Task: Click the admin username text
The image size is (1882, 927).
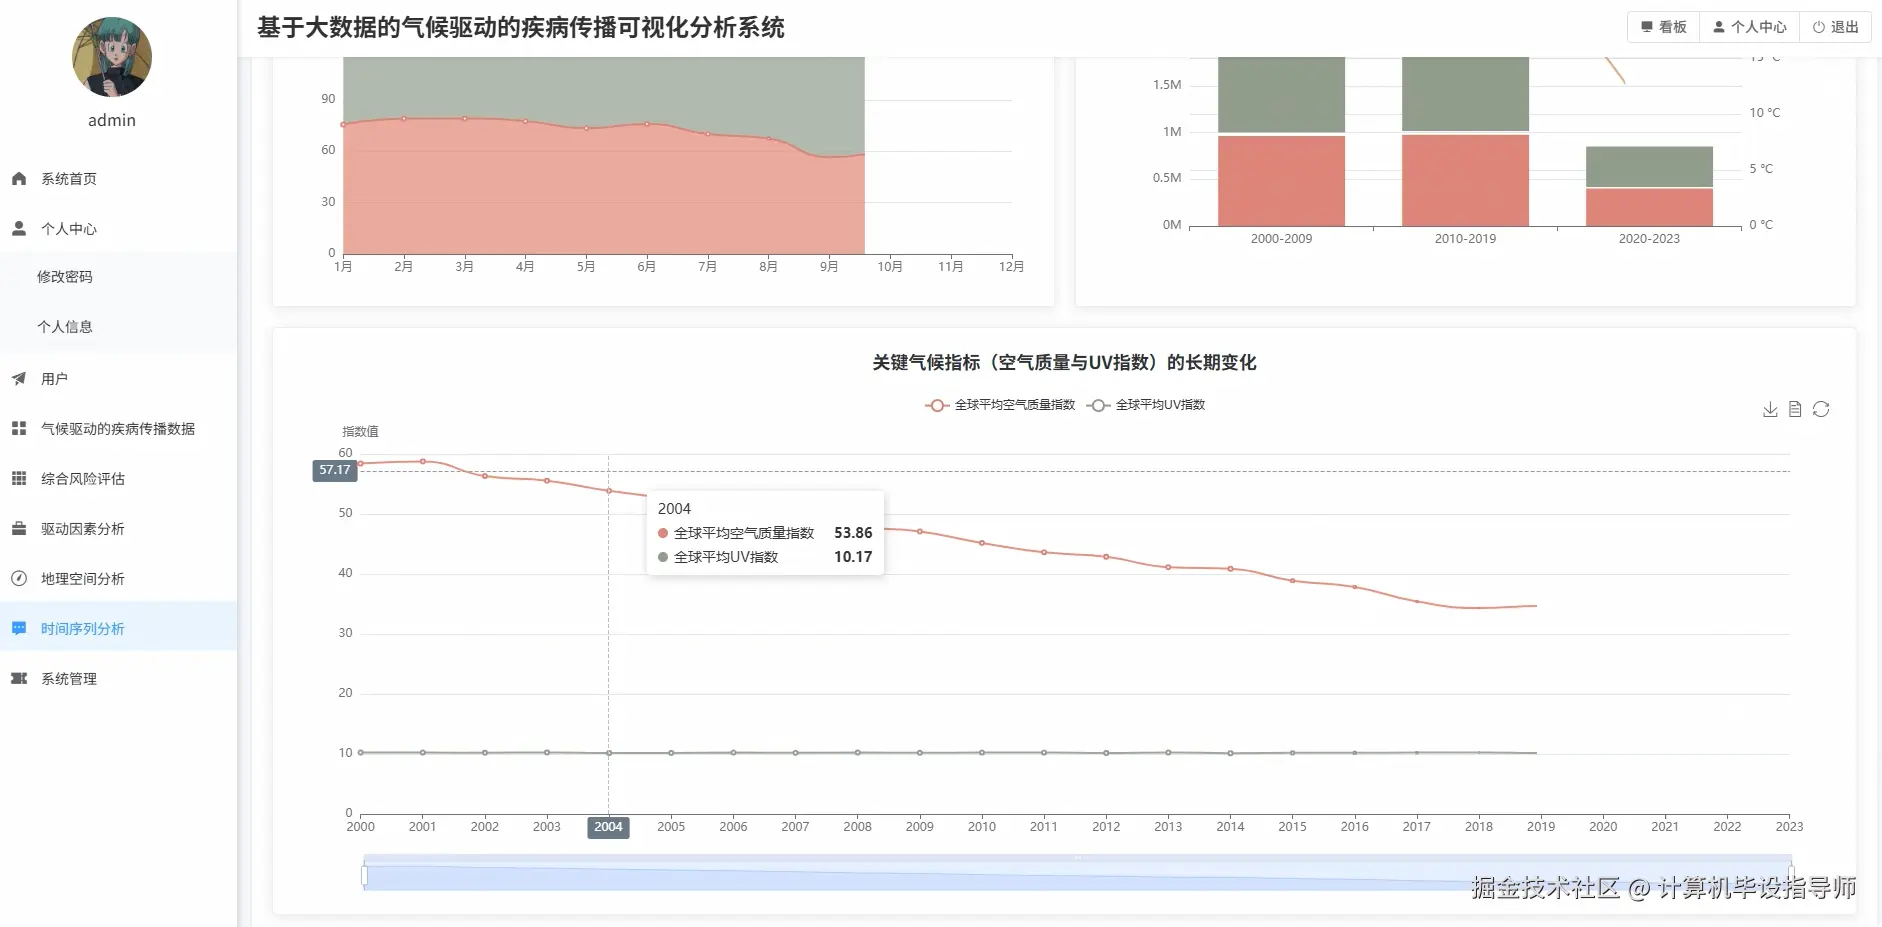Action: 112,120
